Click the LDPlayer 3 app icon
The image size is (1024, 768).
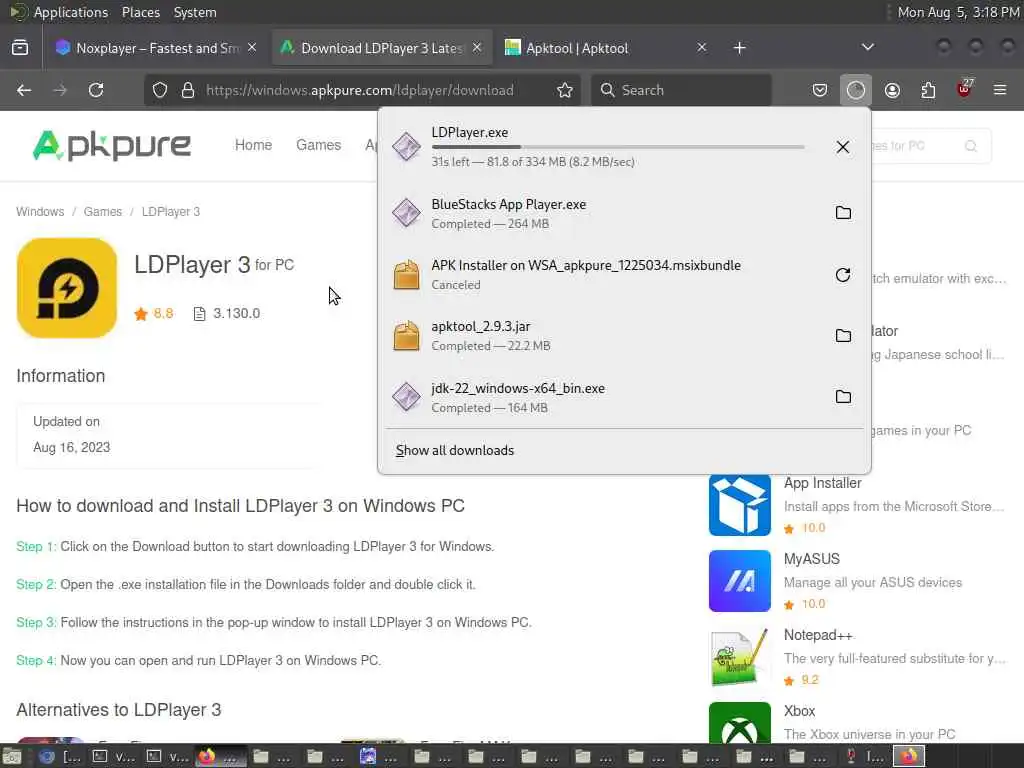click(x=67, y=288)
